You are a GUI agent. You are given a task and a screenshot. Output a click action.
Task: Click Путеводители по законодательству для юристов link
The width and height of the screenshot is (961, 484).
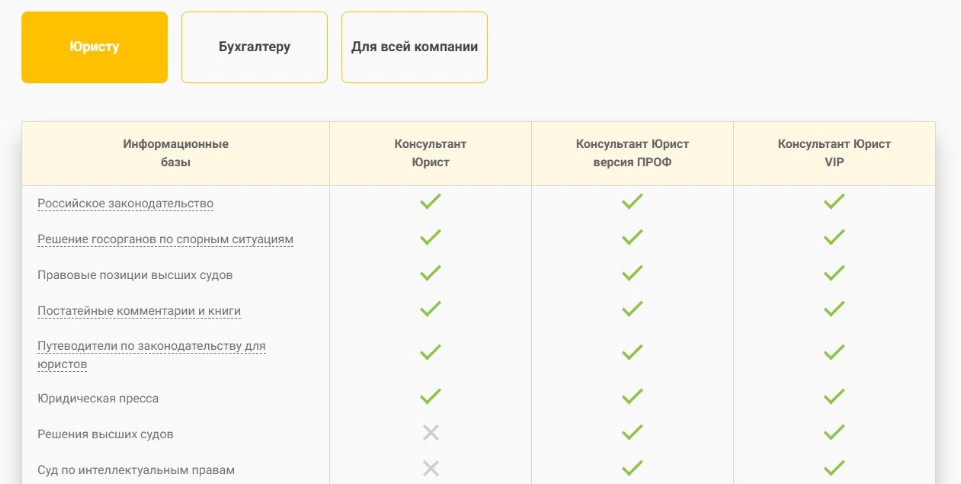tap(151, 347)
